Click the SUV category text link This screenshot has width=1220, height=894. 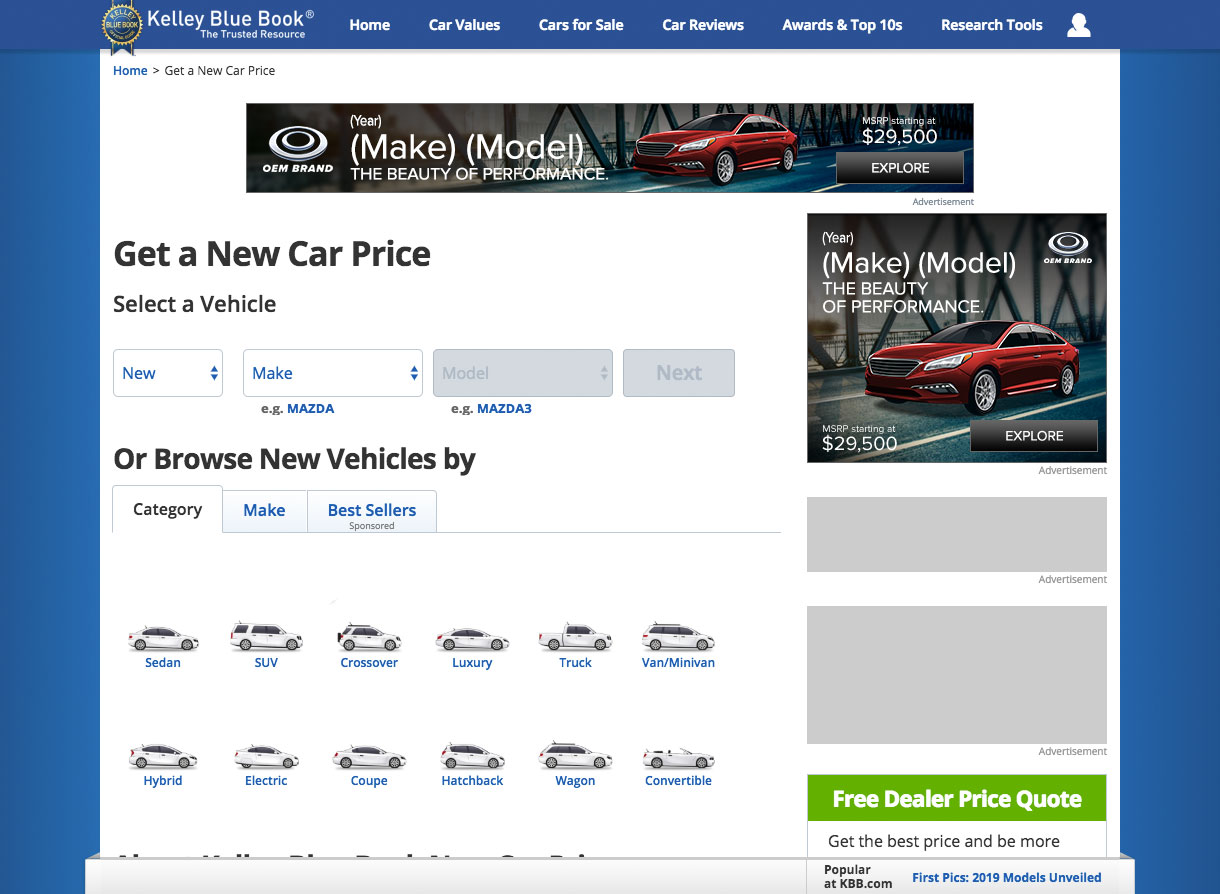pyautogui.click(x=266, y=663)
